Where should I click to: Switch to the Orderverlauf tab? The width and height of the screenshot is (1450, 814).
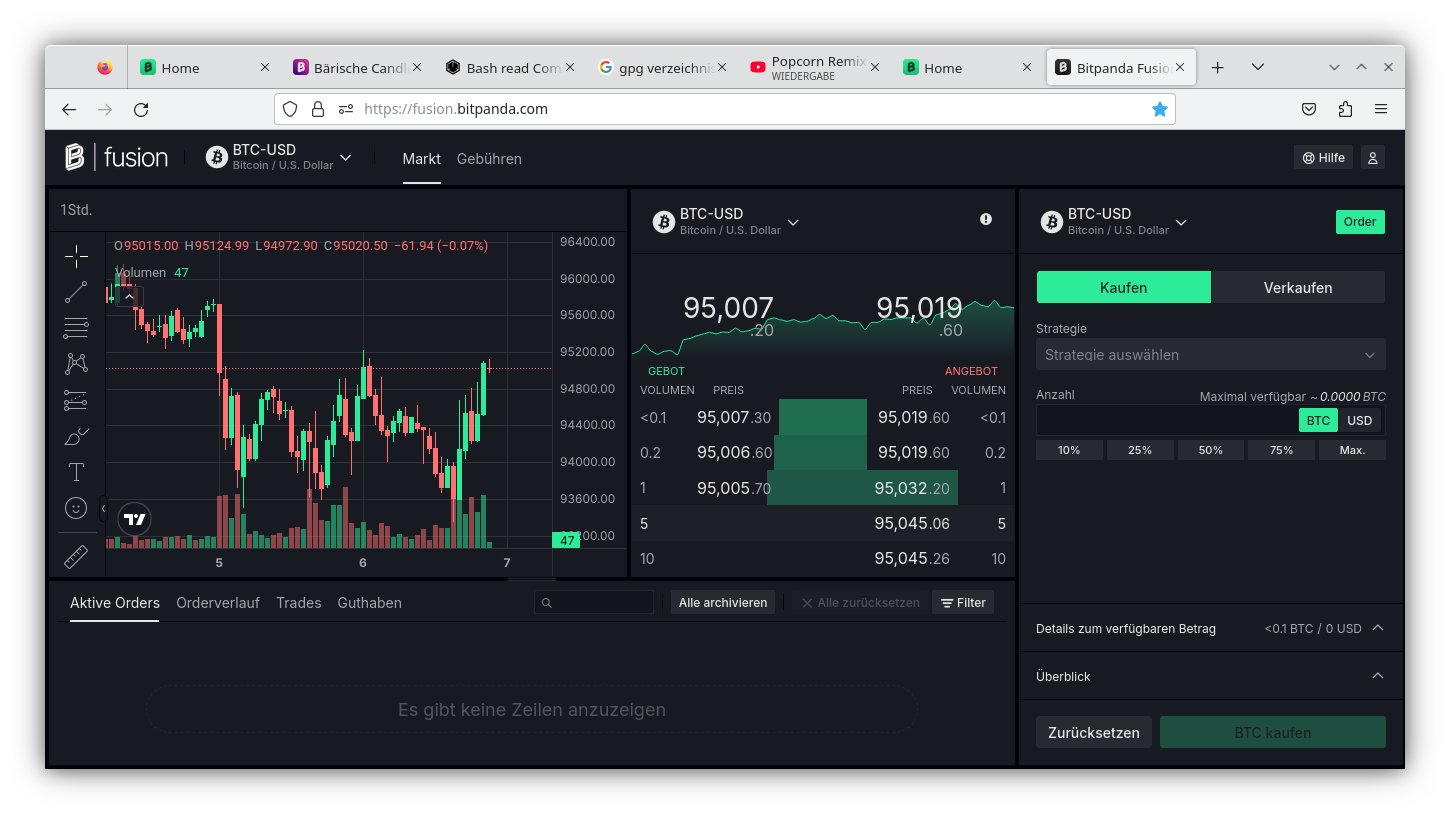pos(218,603)
